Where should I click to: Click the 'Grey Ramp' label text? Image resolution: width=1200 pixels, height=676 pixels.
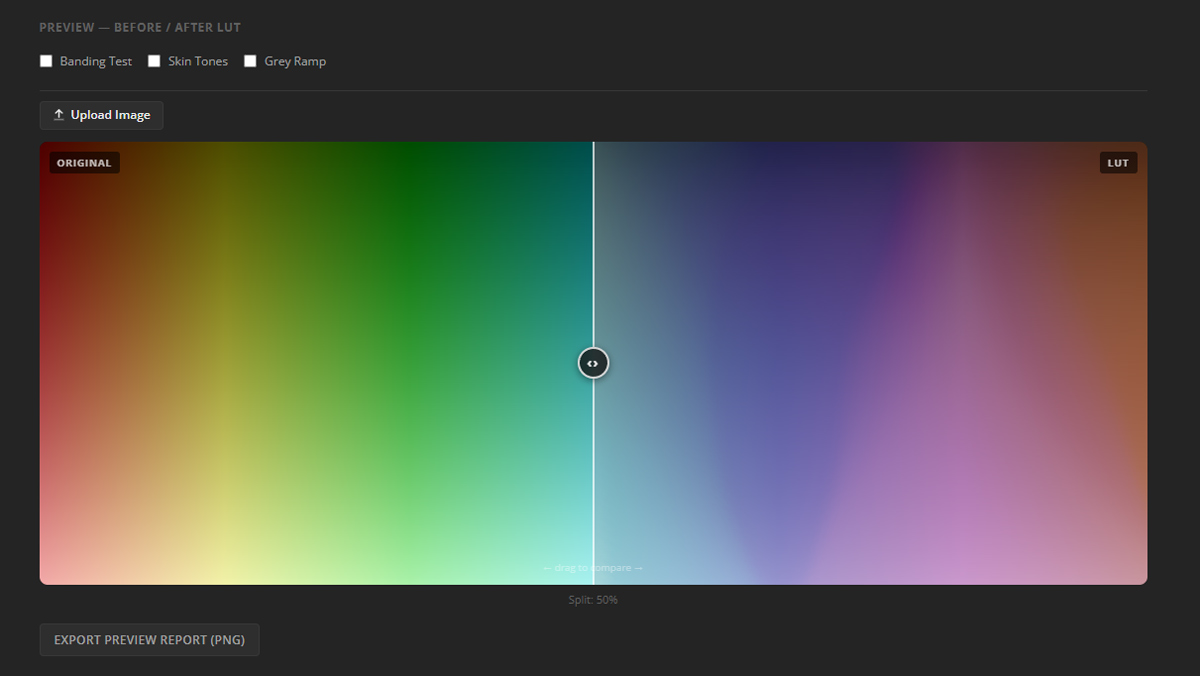pyautogui.click(x=295, y=61)
